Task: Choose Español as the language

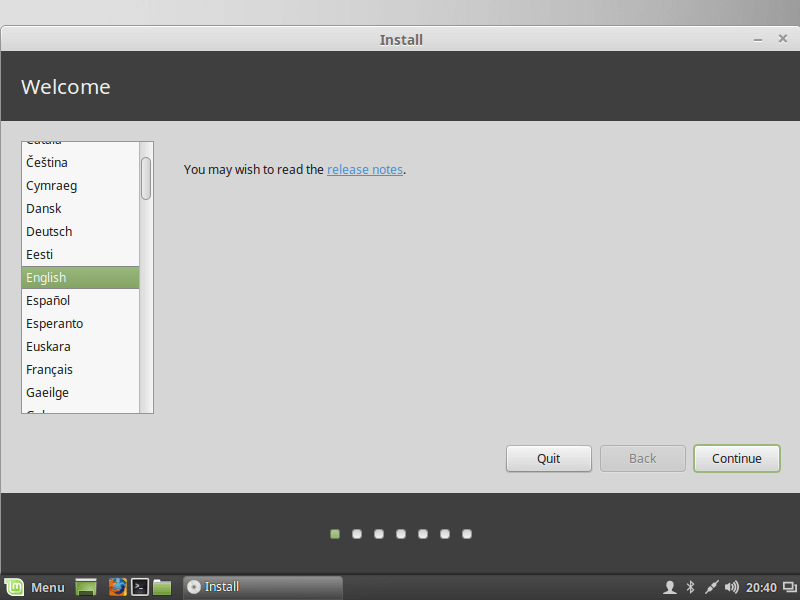Action: click(80, 300)
